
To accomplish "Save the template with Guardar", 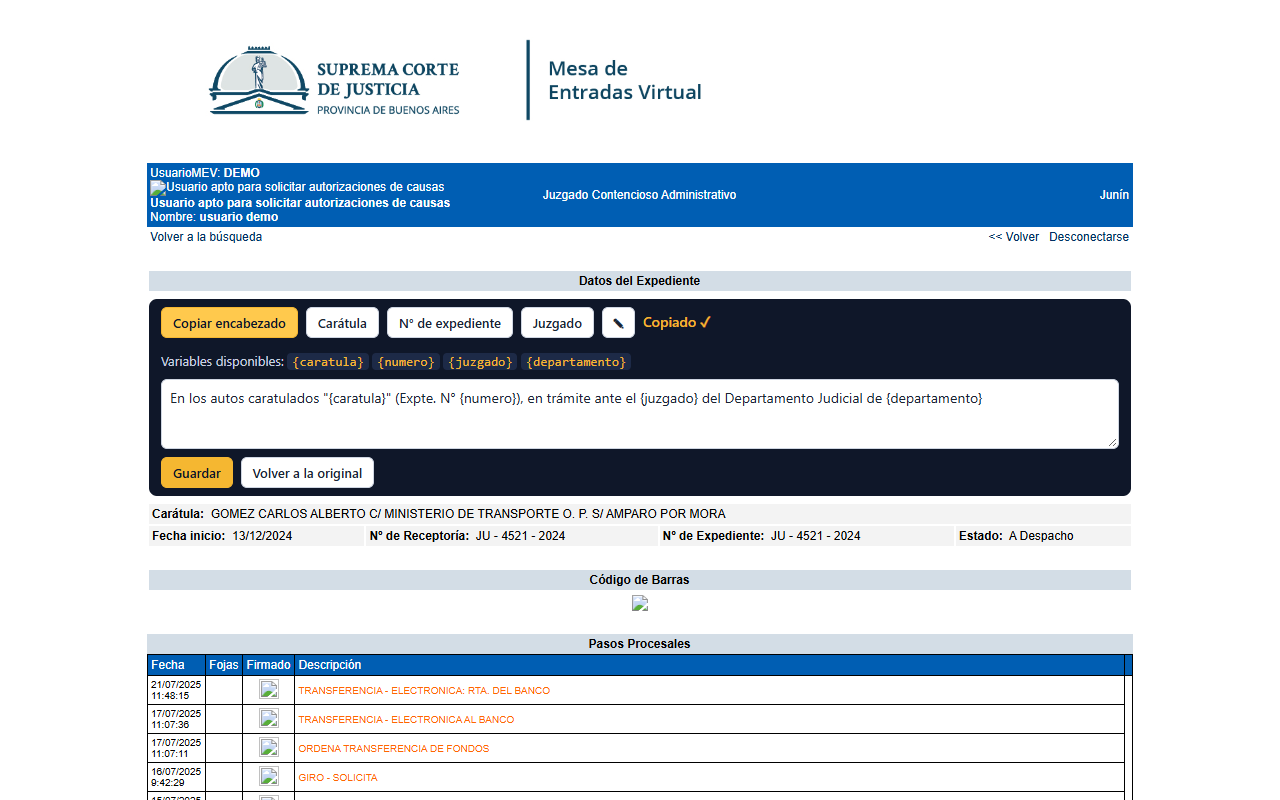I will (197, 473).
